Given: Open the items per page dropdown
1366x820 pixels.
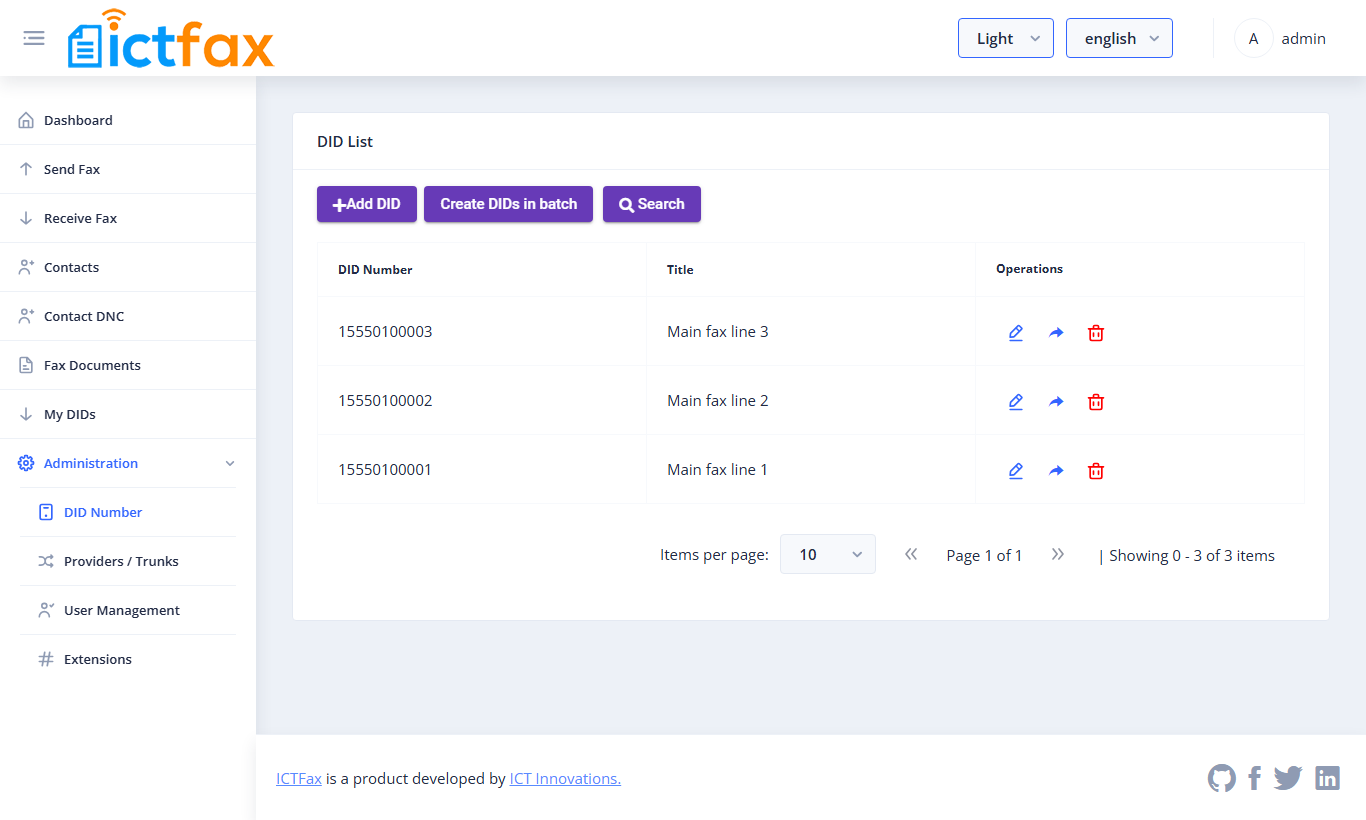Looking at the screenshot, I should click(x=828, y=554).
